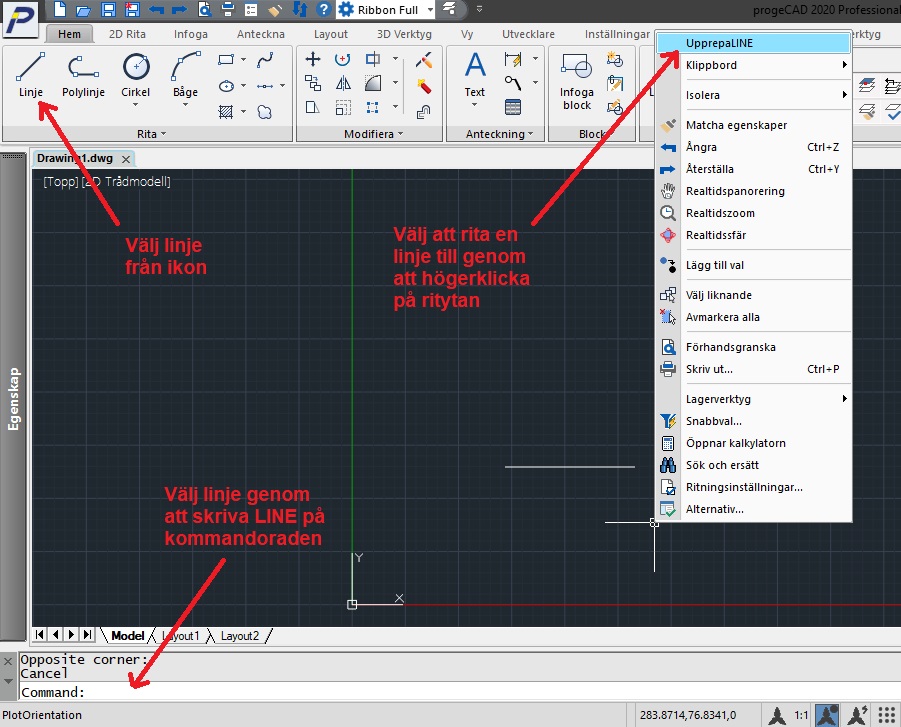Open Snabbval... from context menu

(x=753, y=421)
